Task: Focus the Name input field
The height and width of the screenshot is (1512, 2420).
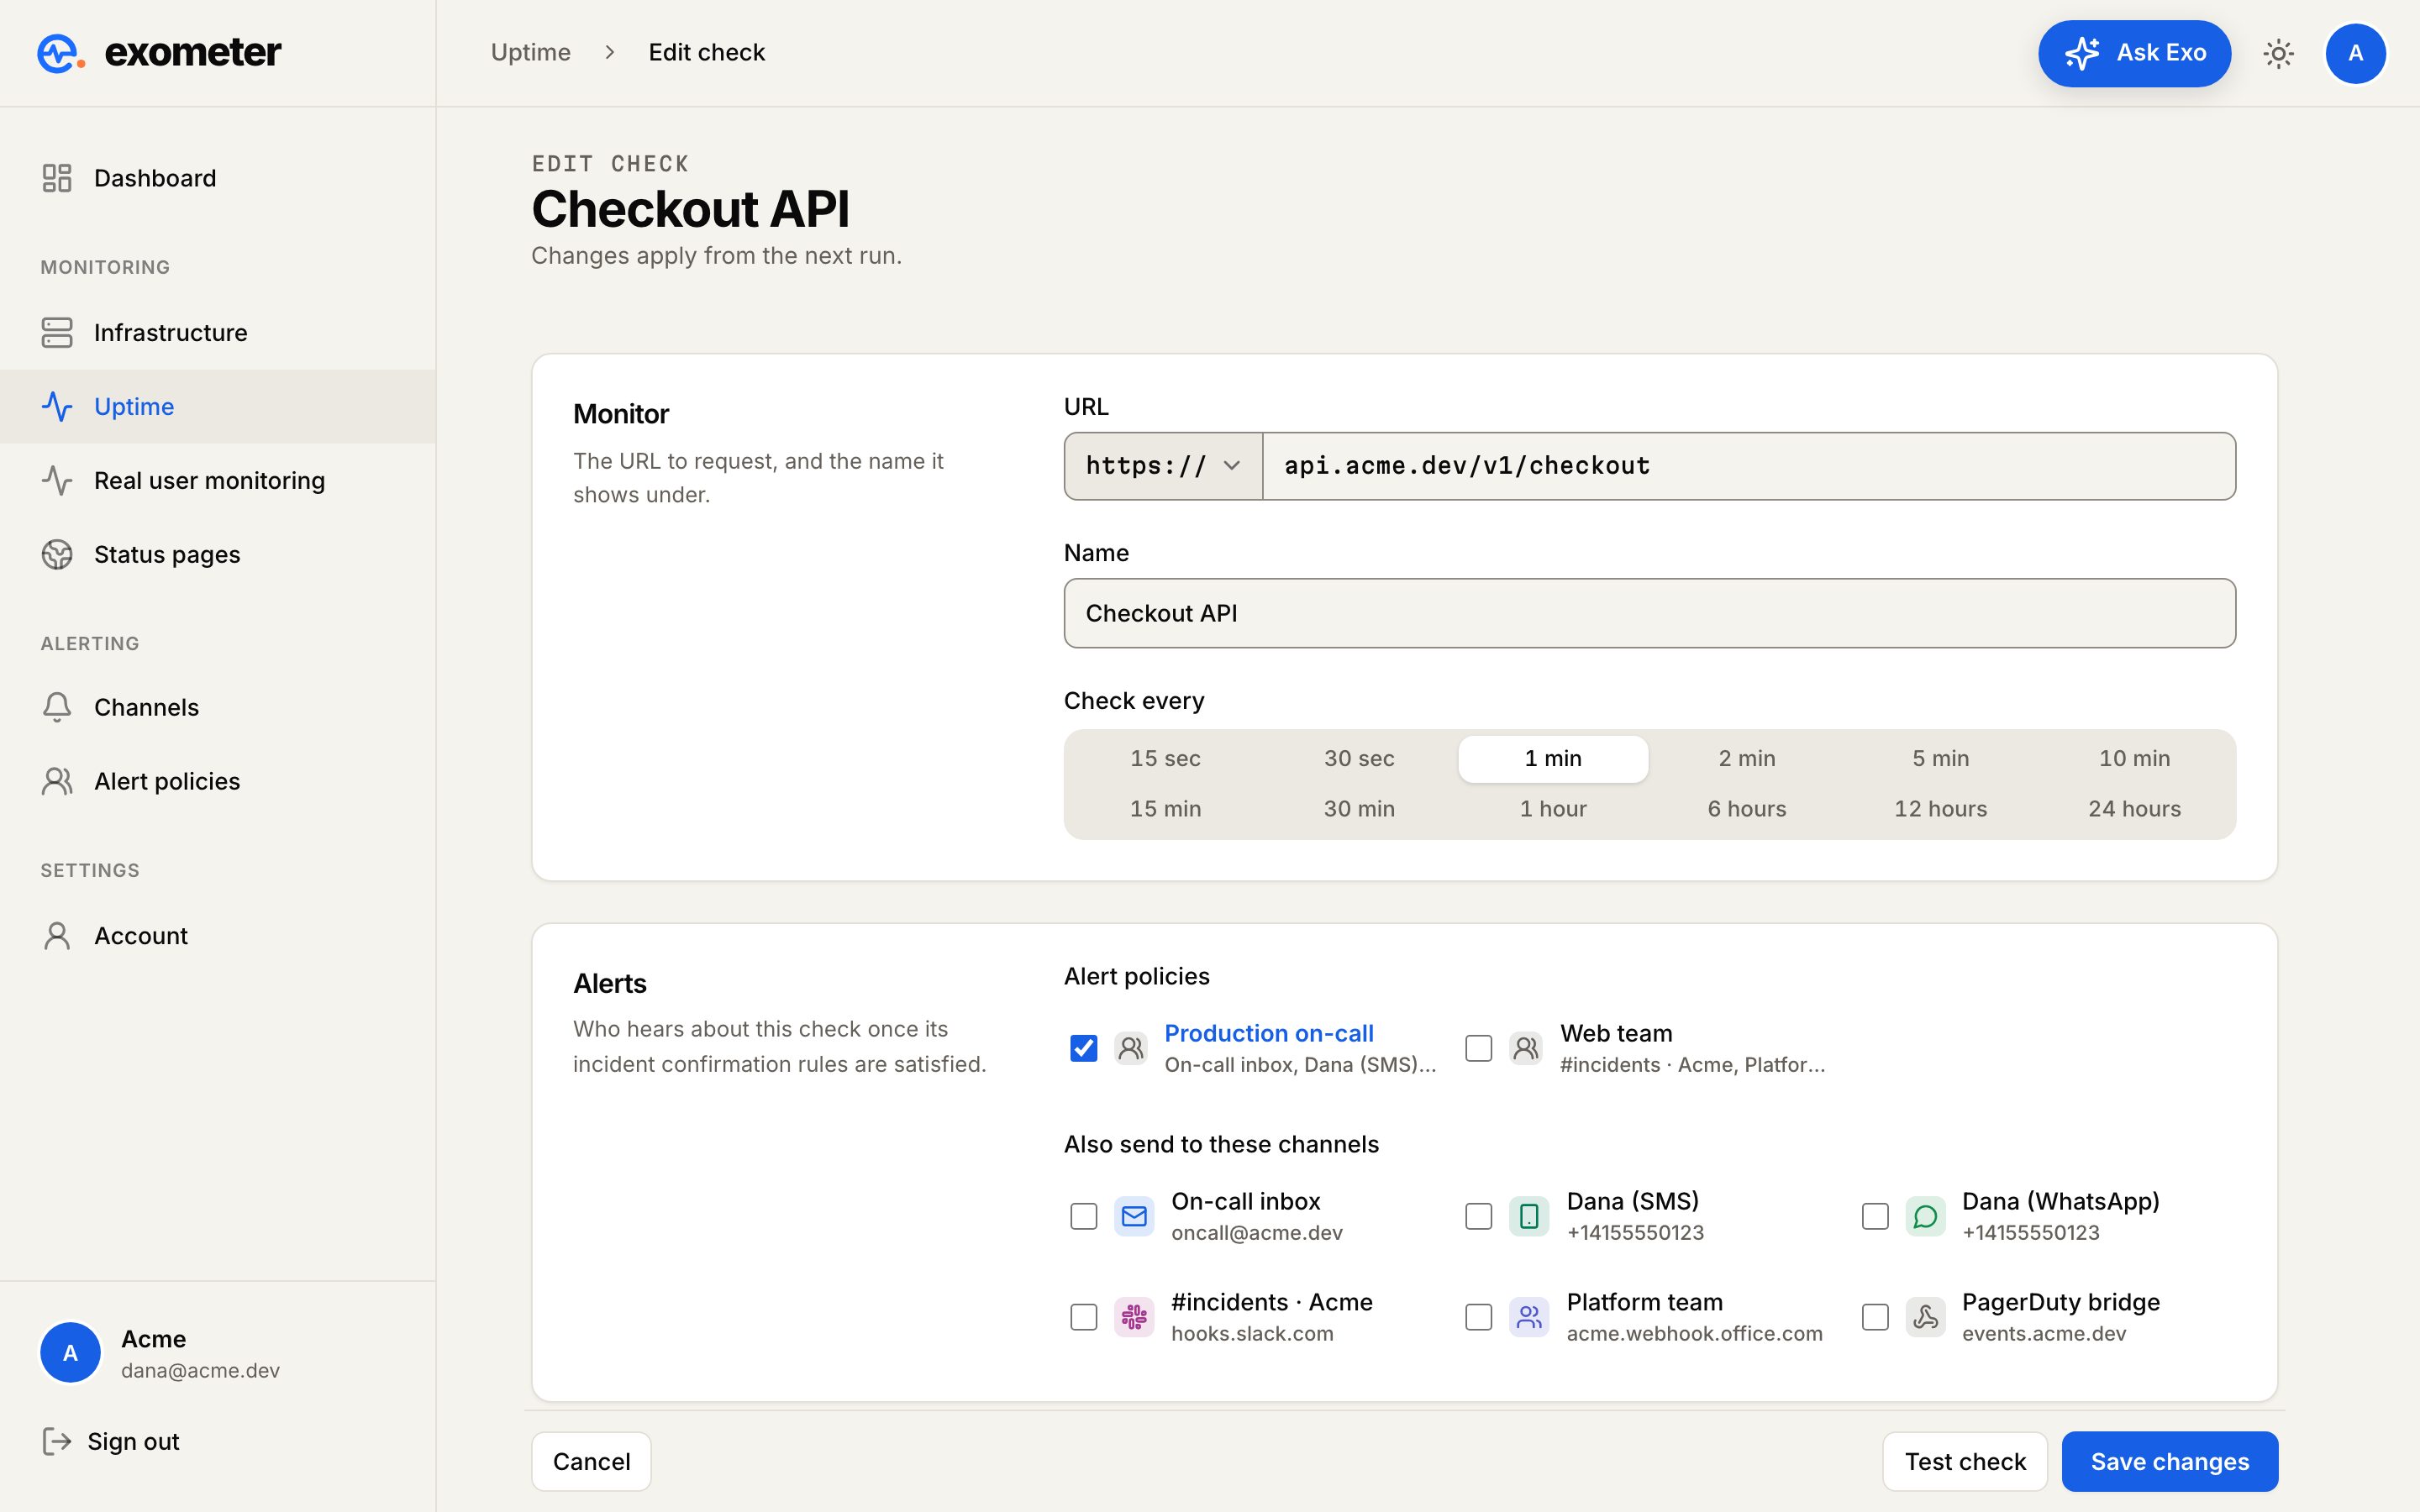Action: click(1649, 613)
